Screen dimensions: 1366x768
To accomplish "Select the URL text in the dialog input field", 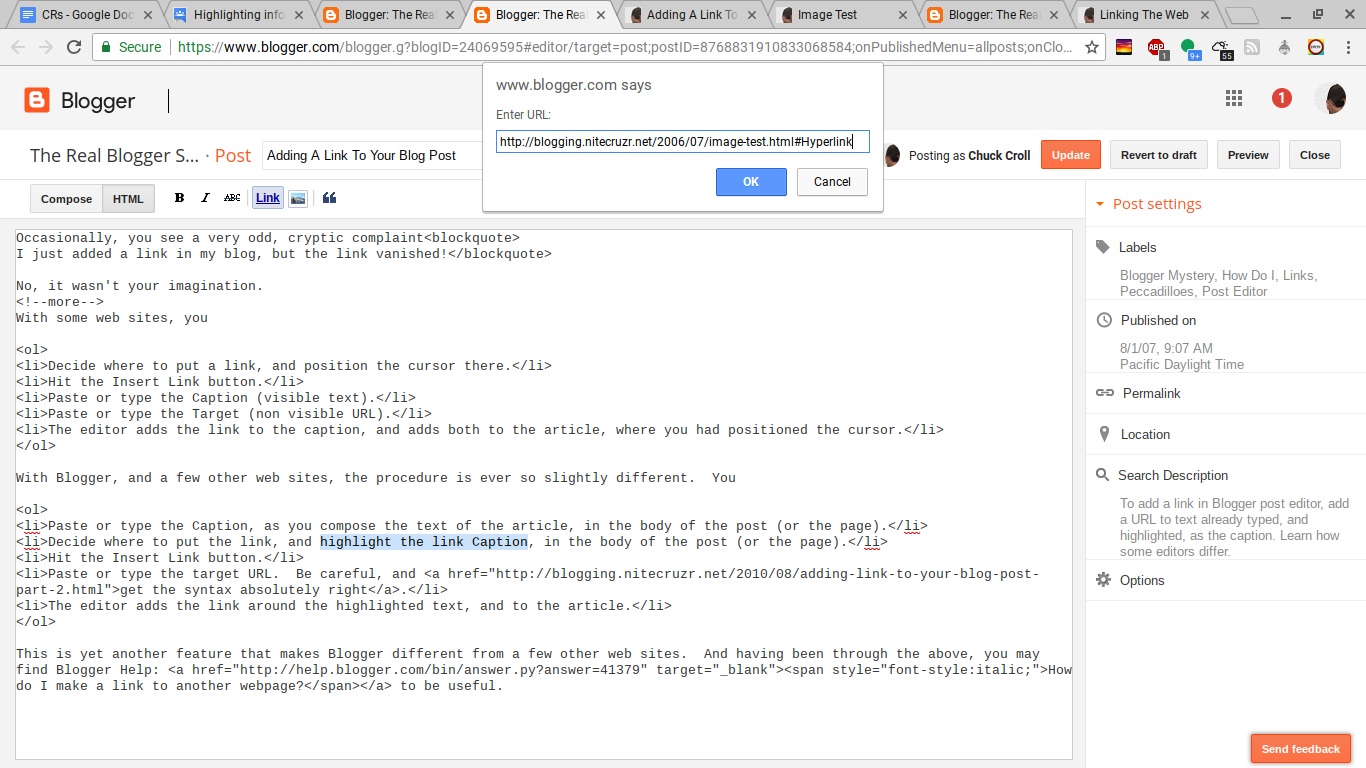I will coord(683,142).
